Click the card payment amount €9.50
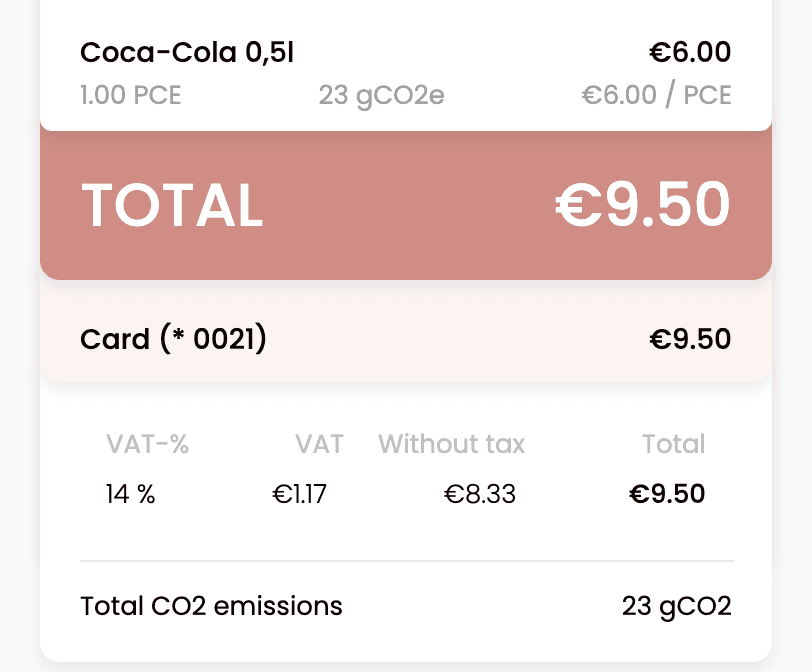 (690, 340)
